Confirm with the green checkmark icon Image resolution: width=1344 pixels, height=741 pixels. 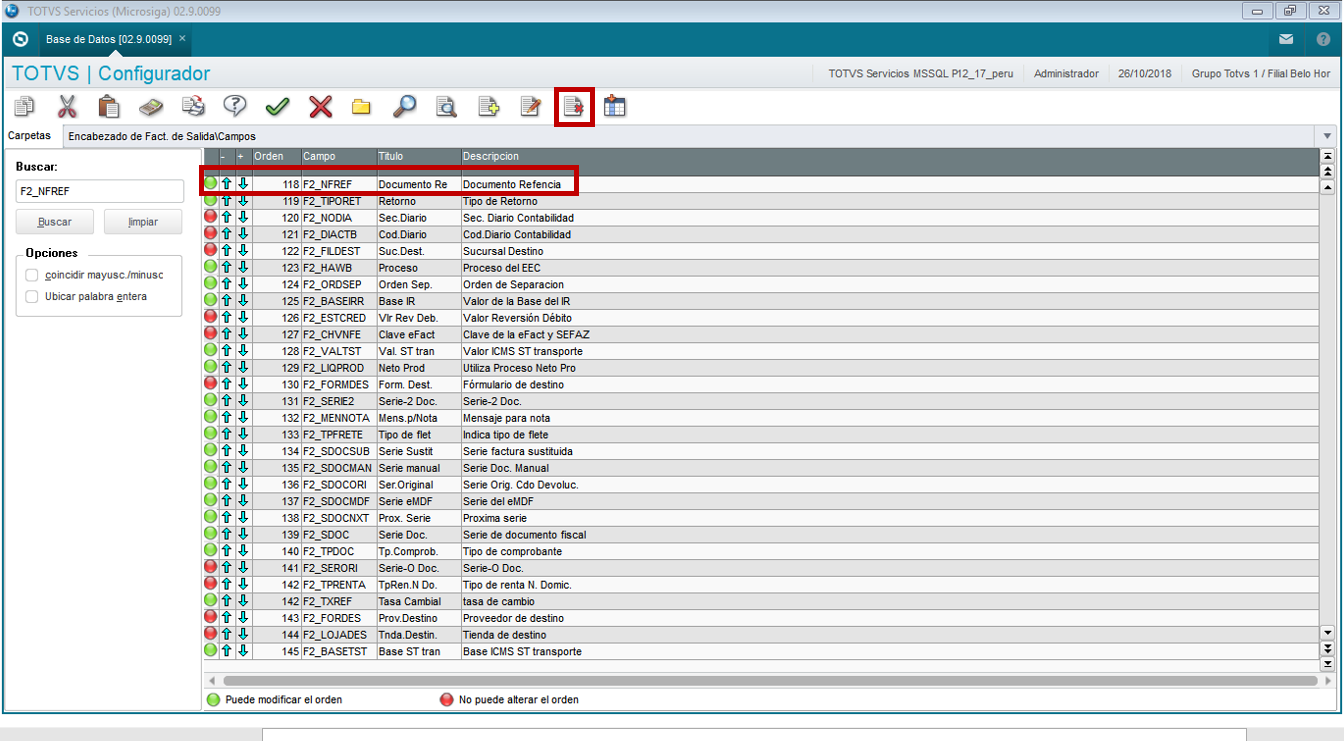point(277,106)
